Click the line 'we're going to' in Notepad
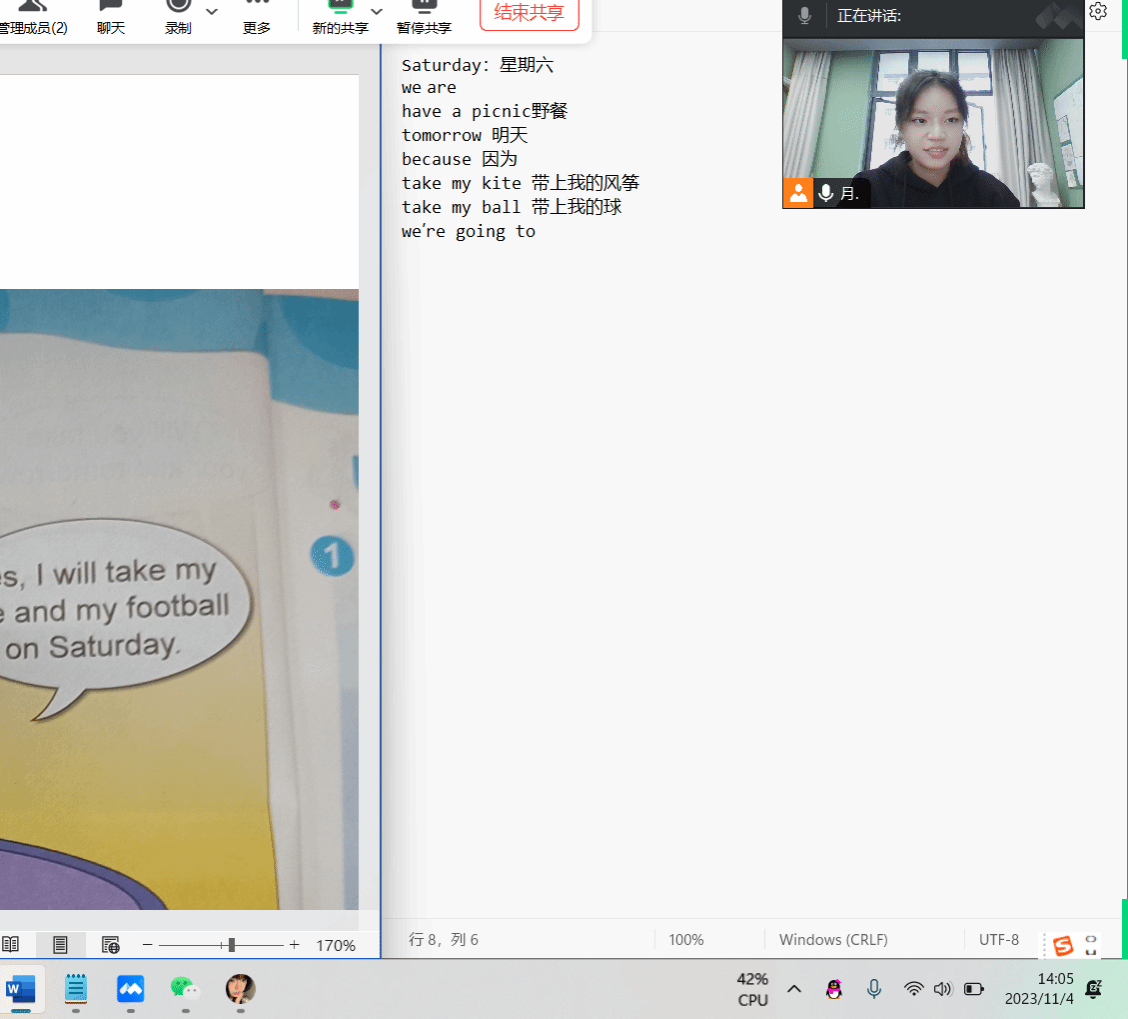The height and width of the screenshot is (1019, 1128). tap(468, 232)
